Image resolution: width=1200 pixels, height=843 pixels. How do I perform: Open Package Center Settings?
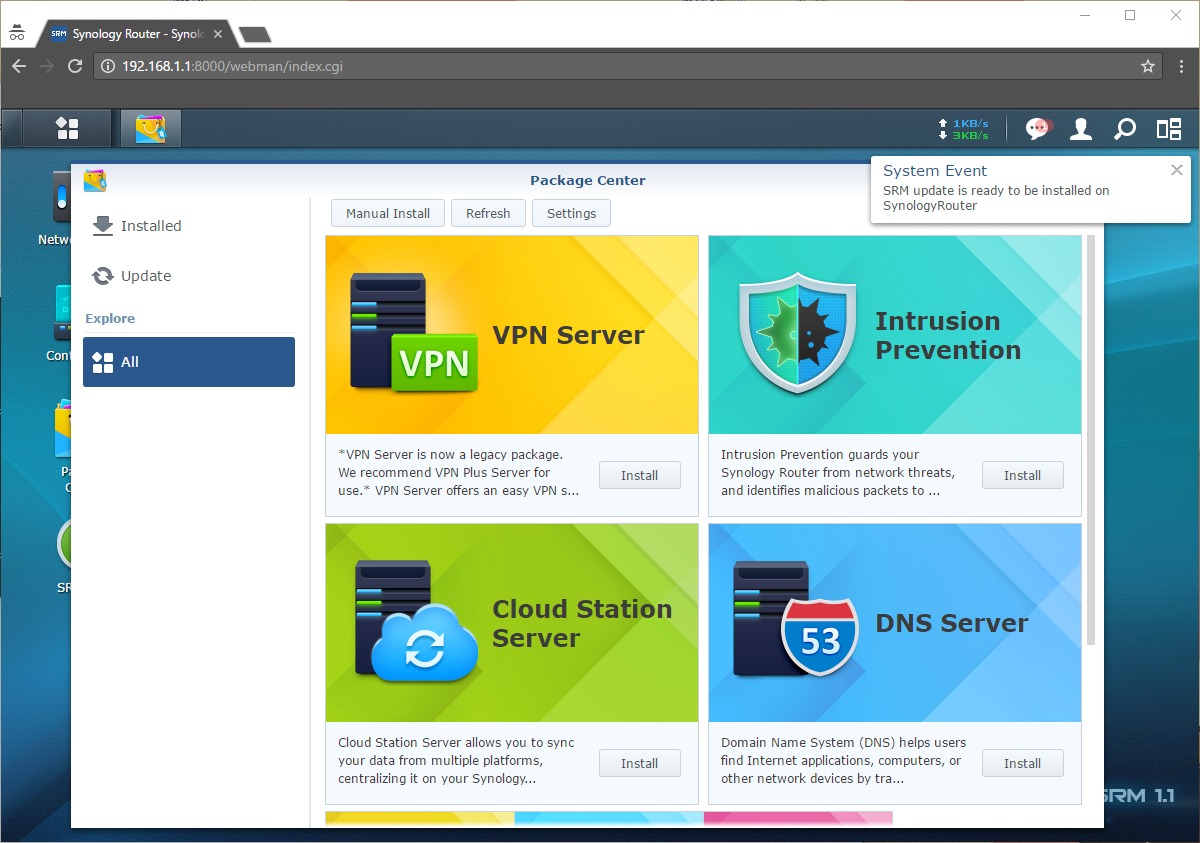point(572,213)
